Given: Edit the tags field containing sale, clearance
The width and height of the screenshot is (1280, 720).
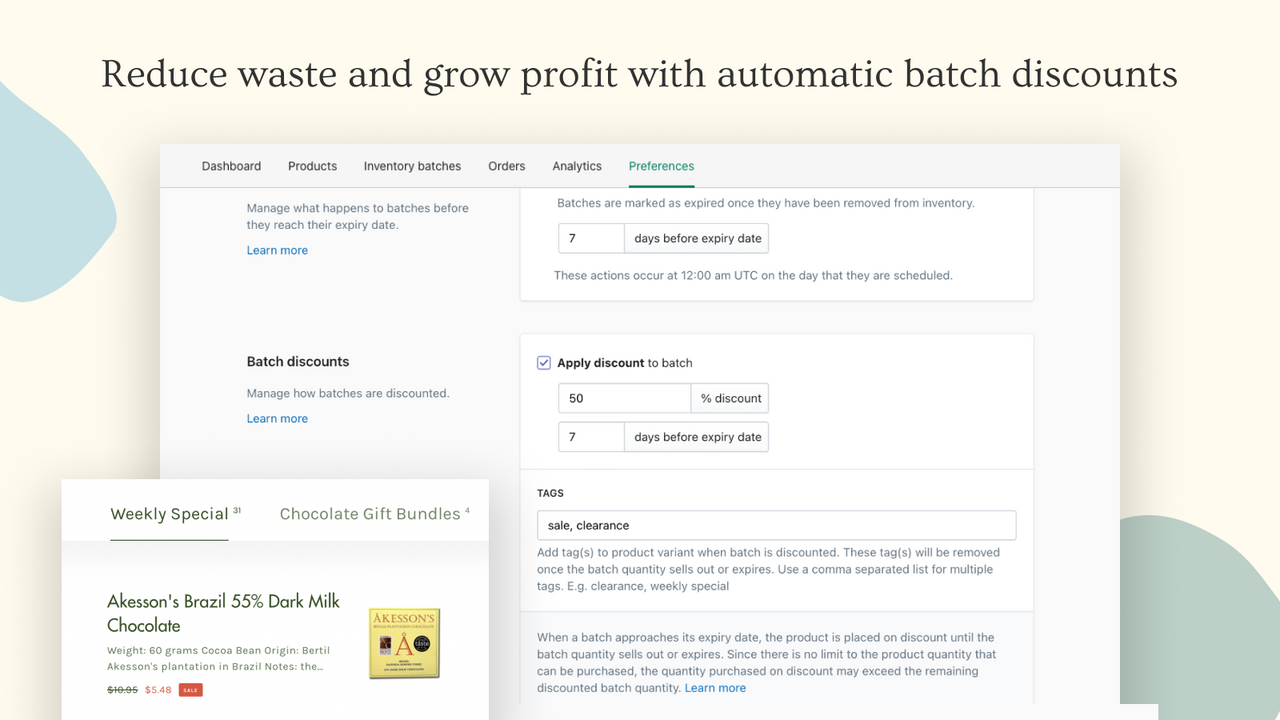Looking at the screenshot, I should click(x=777, y=525).
